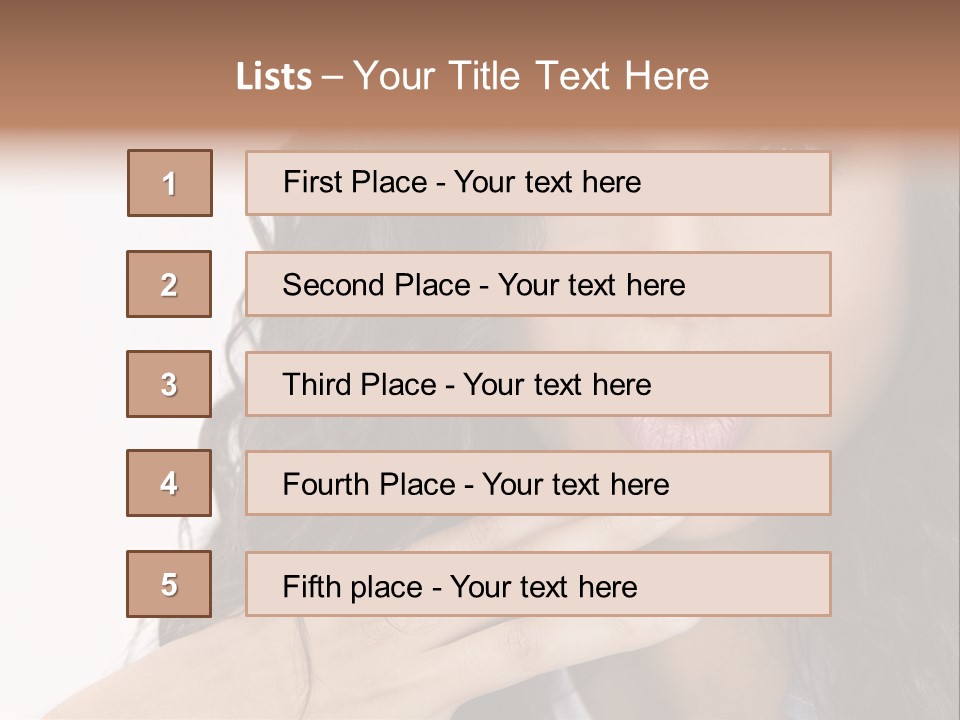
Task: Select the number 2 box
Action: tap(169, 284)
